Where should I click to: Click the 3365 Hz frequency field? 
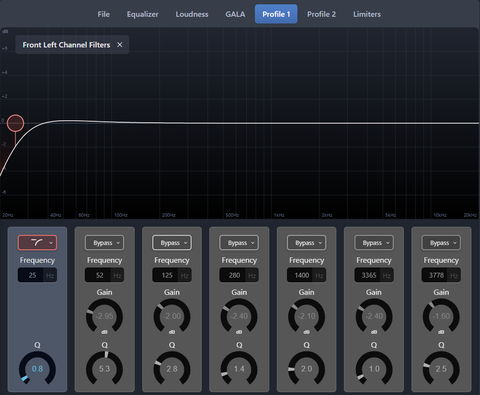coord(374,275)
